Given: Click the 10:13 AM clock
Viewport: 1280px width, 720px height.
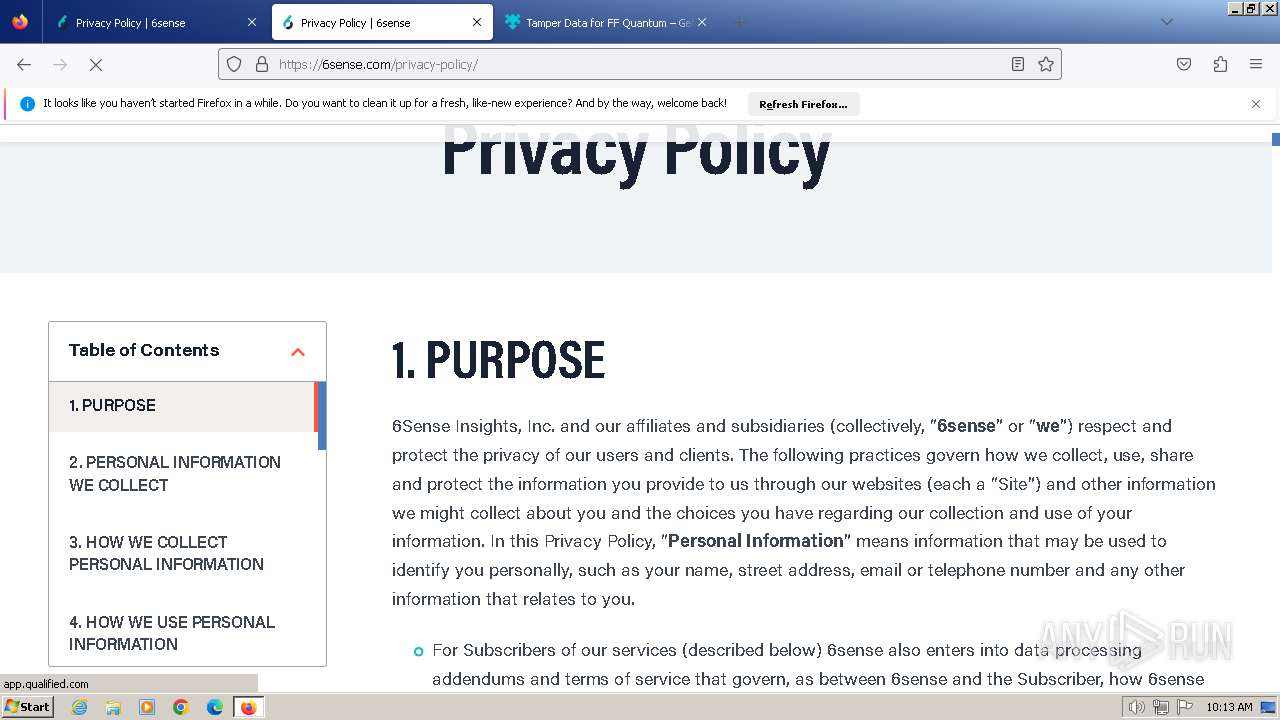Looking at the screenshot, I should [1229, 707].
